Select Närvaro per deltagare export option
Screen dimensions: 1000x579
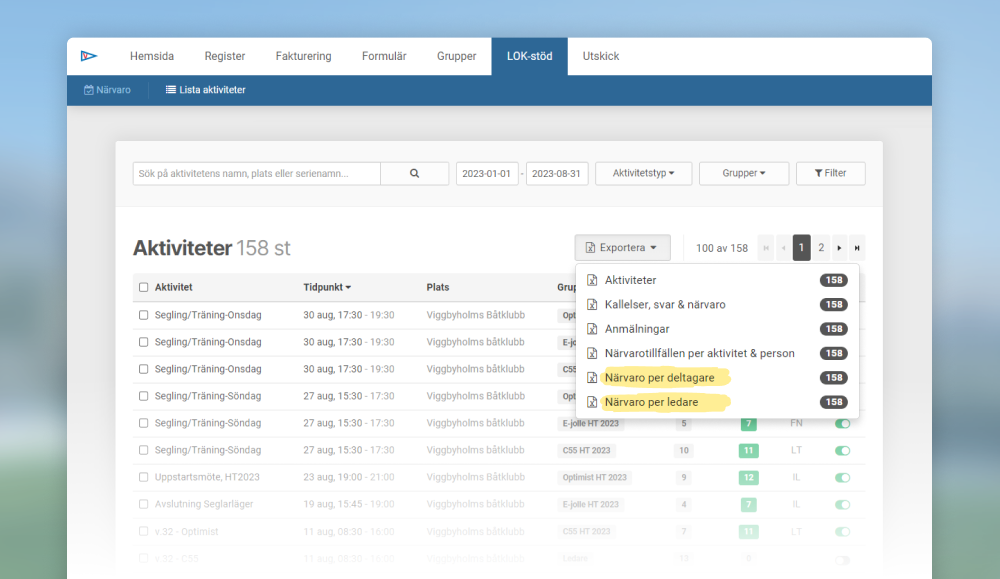coord(659,378)
